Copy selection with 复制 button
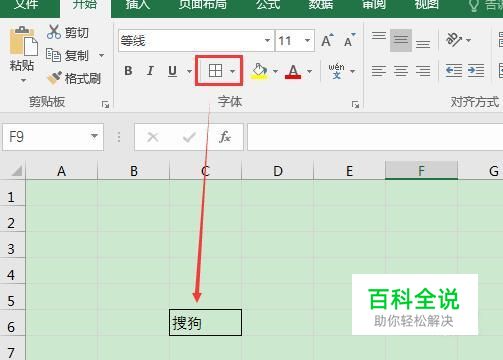This screenshot has height=360, width=503. [67, 55]
